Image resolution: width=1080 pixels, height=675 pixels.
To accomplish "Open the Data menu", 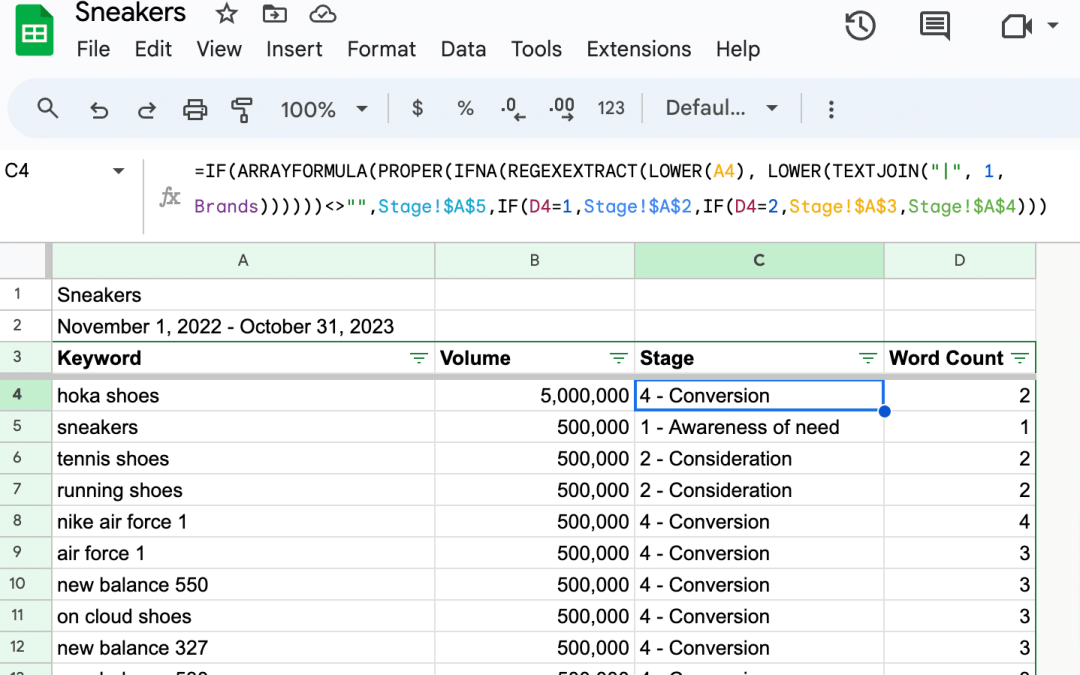I will coord(463,49).
